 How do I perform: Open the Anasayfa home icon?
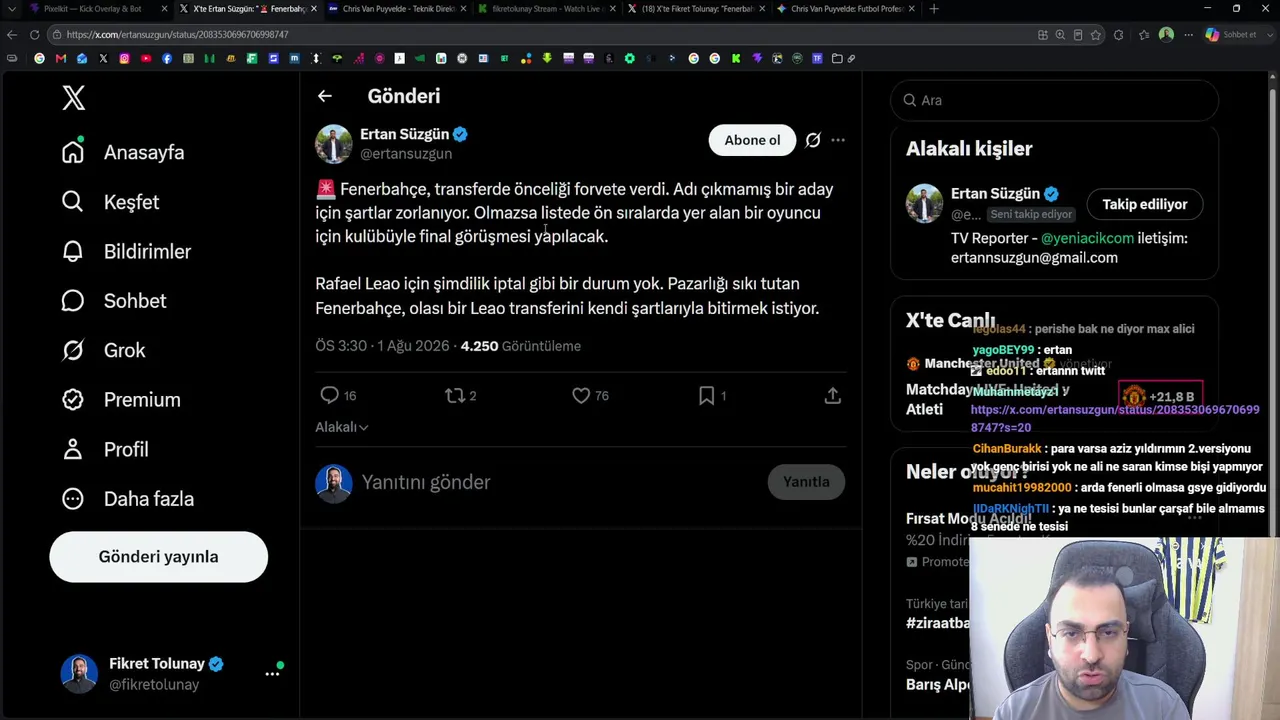tap(73, 152)
